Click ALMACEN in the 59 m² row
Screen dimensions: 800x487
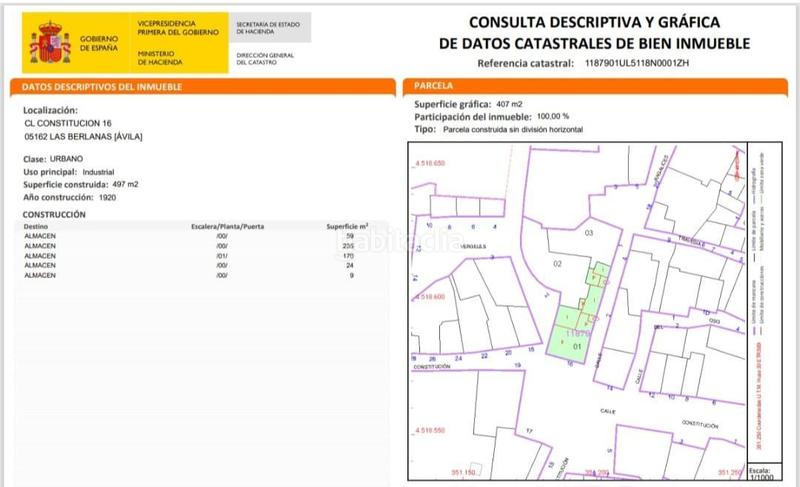tap(40, 236)
